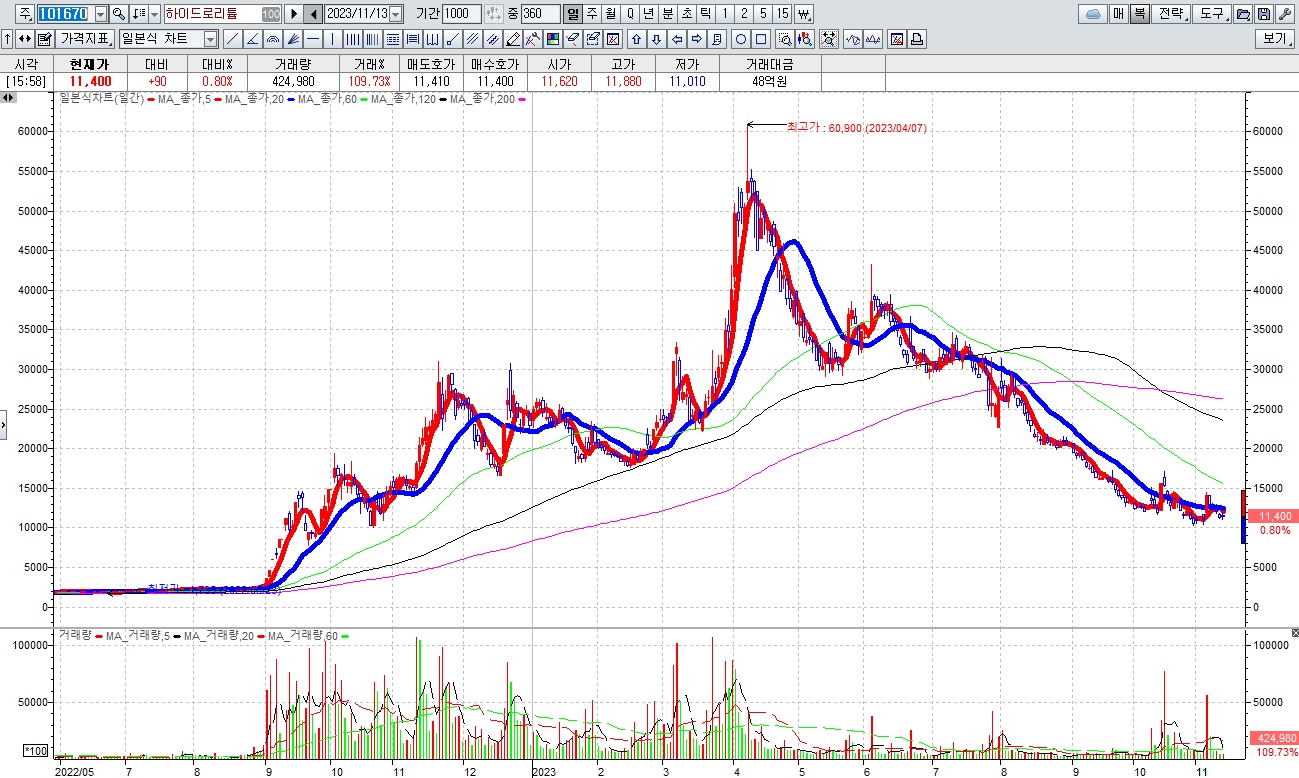This screenshot has height=778, width=1299.
Task: Select the rectangle drawing tool
Action: tap(761, 39)
